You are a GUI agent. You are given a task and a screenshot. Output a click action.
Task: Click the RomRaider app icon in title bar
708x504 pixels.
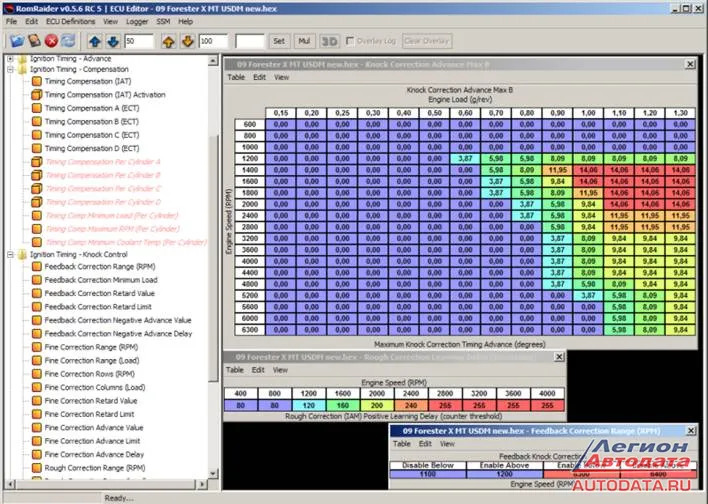coord(8,8)
